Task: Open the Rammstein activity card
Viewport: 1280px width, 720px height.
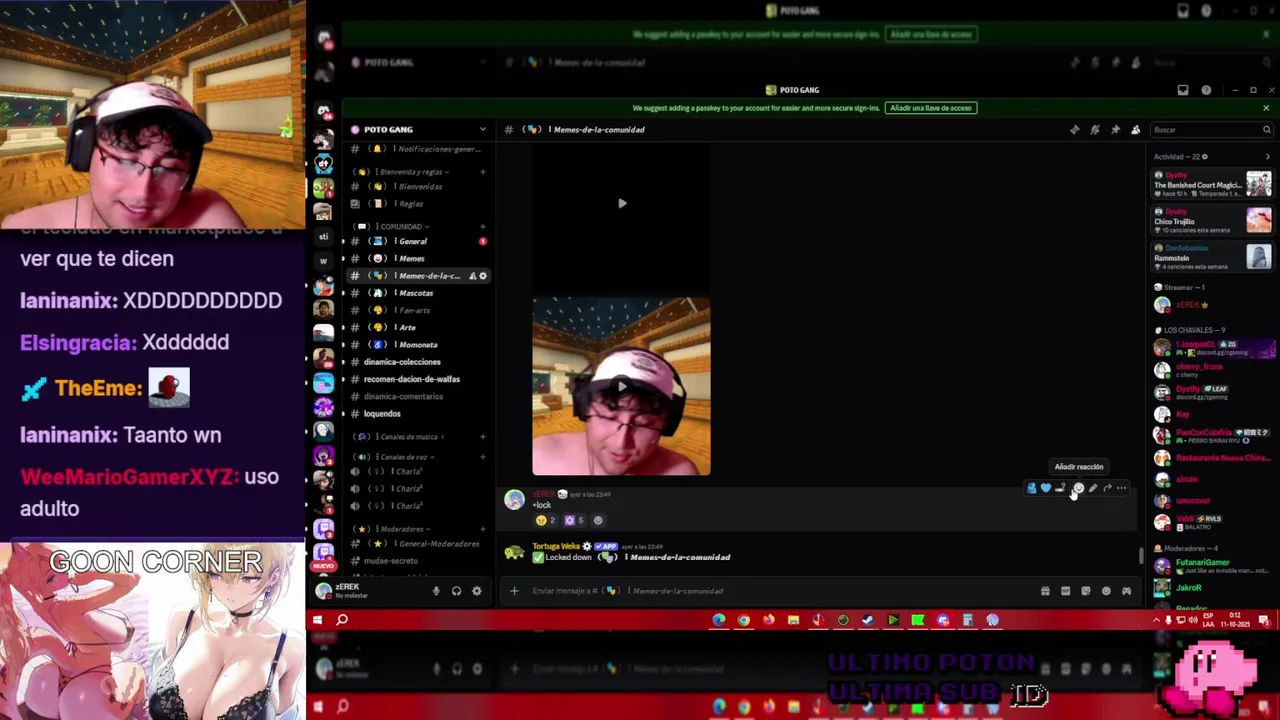Action: (x=1213, y=257)
